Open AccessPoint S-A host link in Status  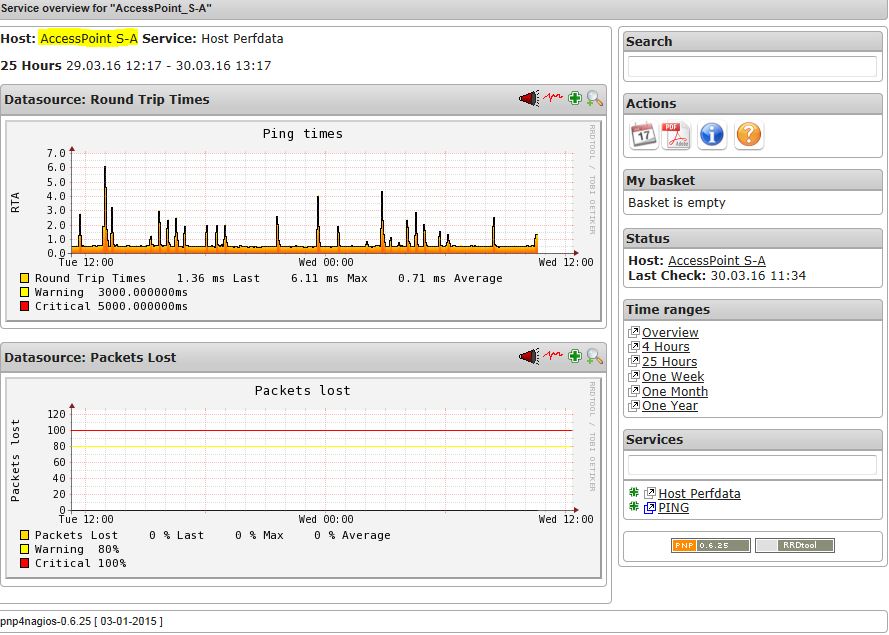click(716, 260)
